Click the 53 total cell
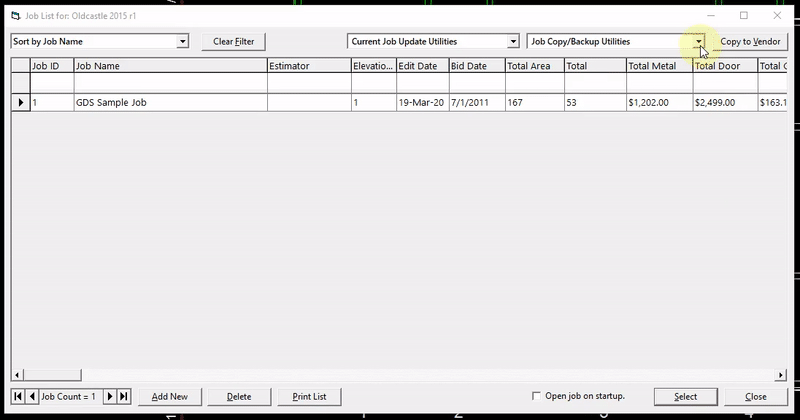 coord(595,103)
